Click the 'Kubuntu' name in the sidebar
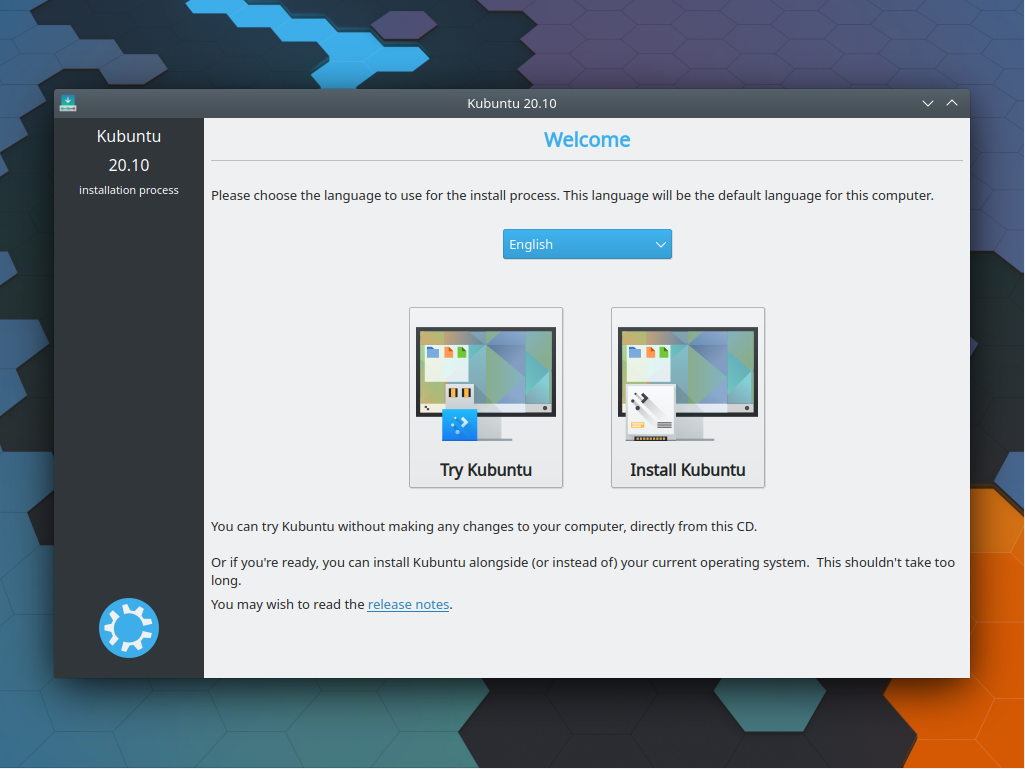Image resolution: width=1025 pixels, height=769 pixels. click(129, 136)
